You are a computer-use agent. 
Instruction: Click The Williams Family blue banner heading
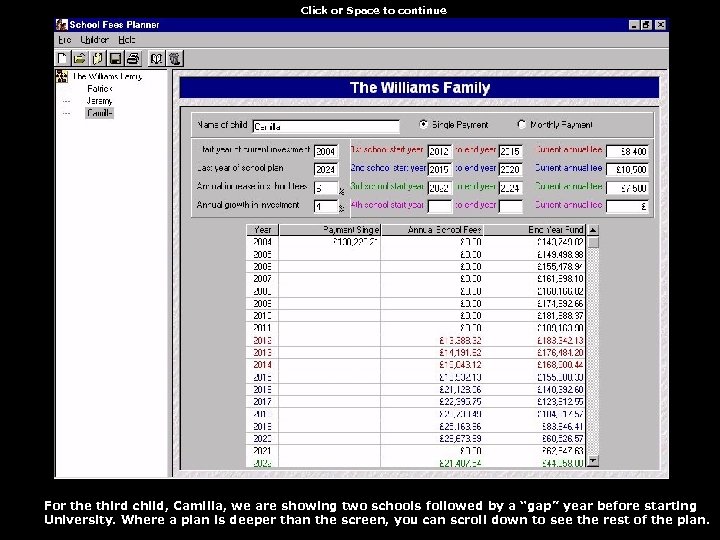[x=419, y=87]
